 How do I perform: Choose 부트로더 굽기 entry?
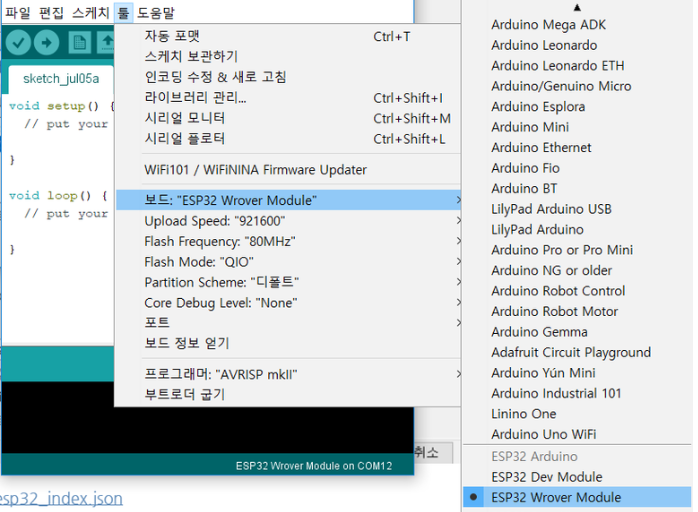point(288,394)
